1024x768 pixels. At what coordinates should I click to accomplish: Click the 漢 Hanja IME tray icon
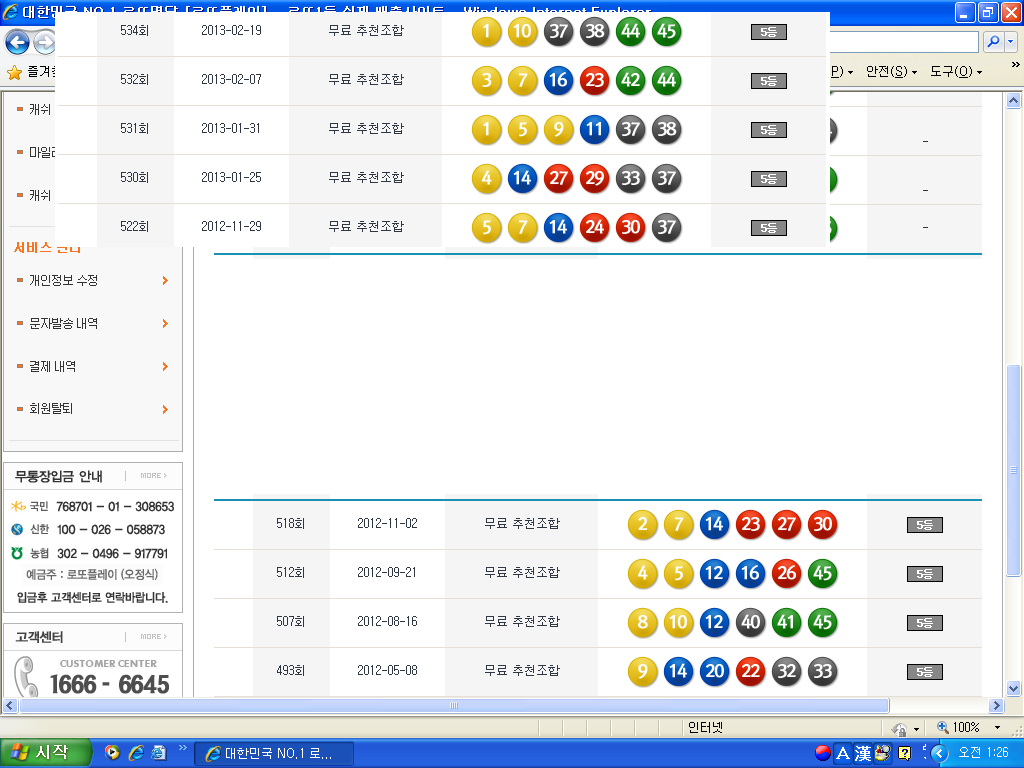(862, 753)
